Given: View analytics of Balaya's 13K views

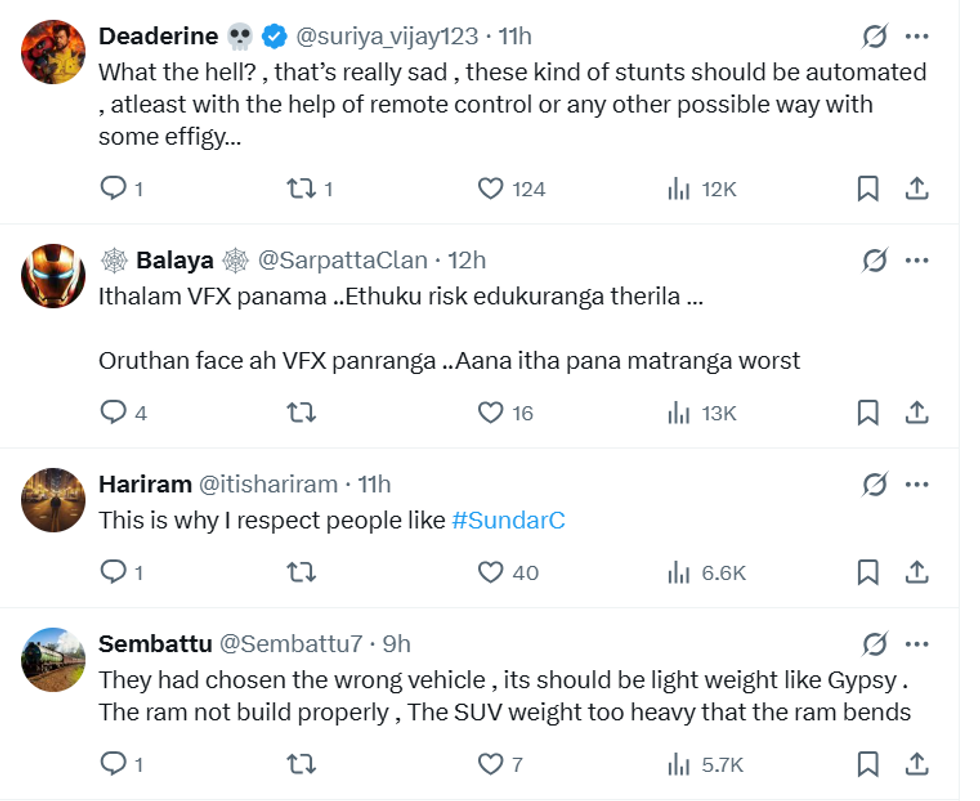Looking at the screenshot, I should (x=679, y=412).
